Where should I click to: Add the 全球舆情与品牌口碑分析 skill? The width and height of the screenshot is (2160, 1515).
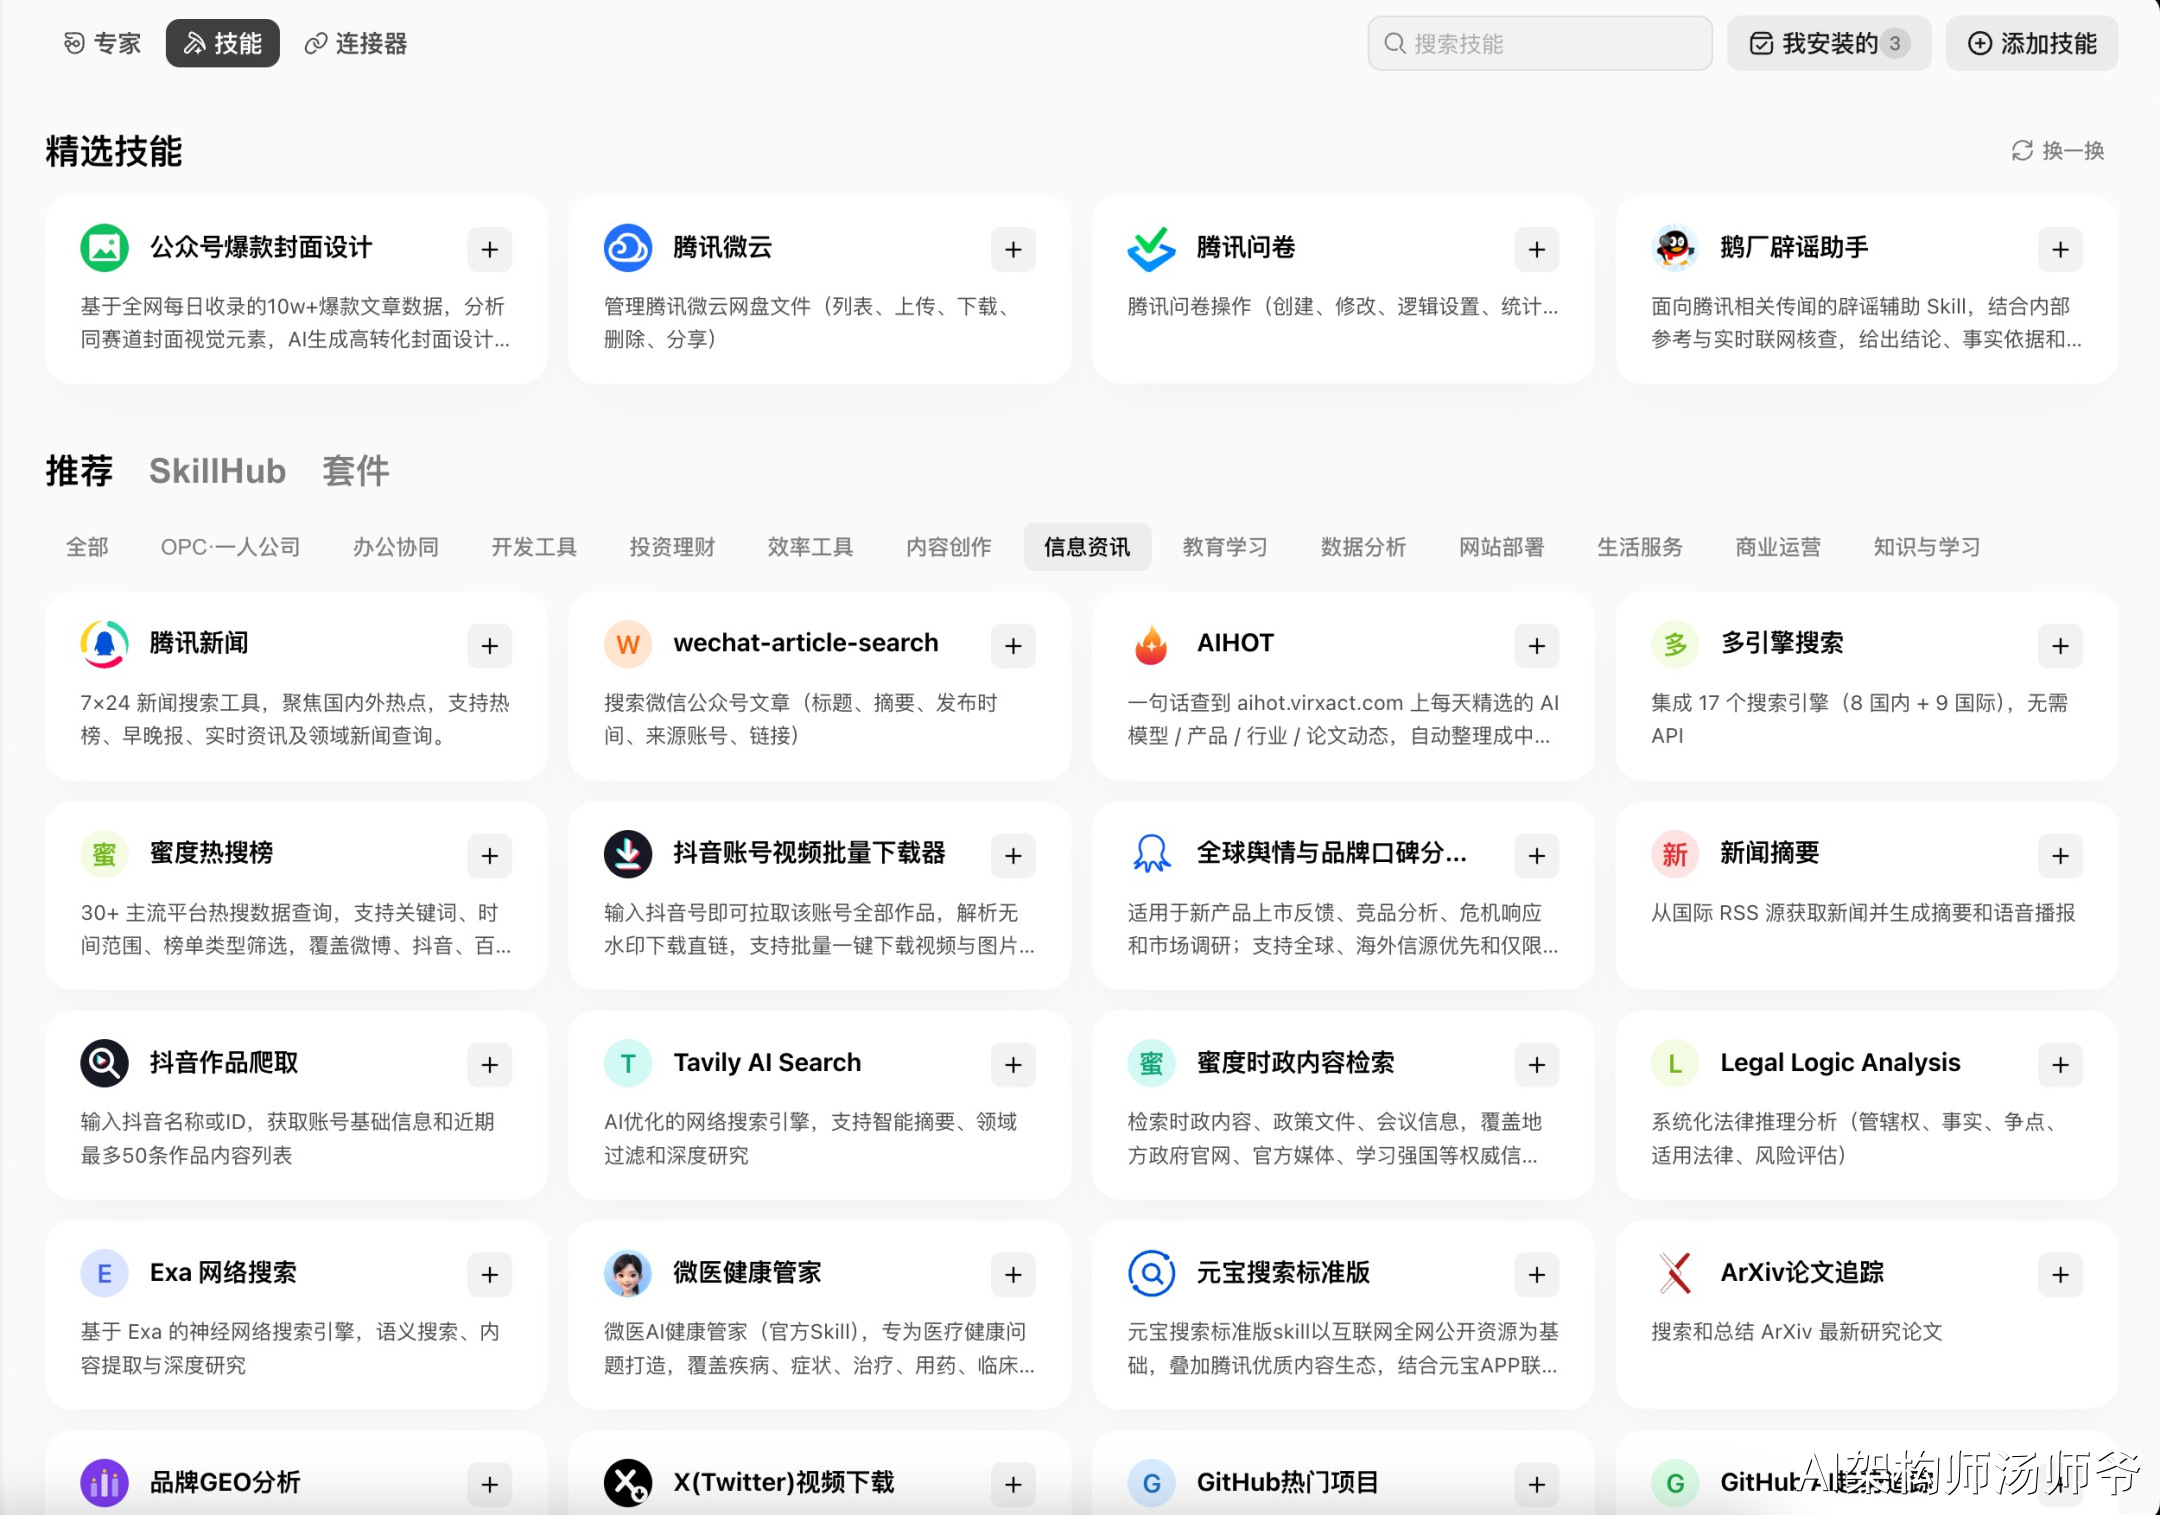click(x=1537, y=855)
